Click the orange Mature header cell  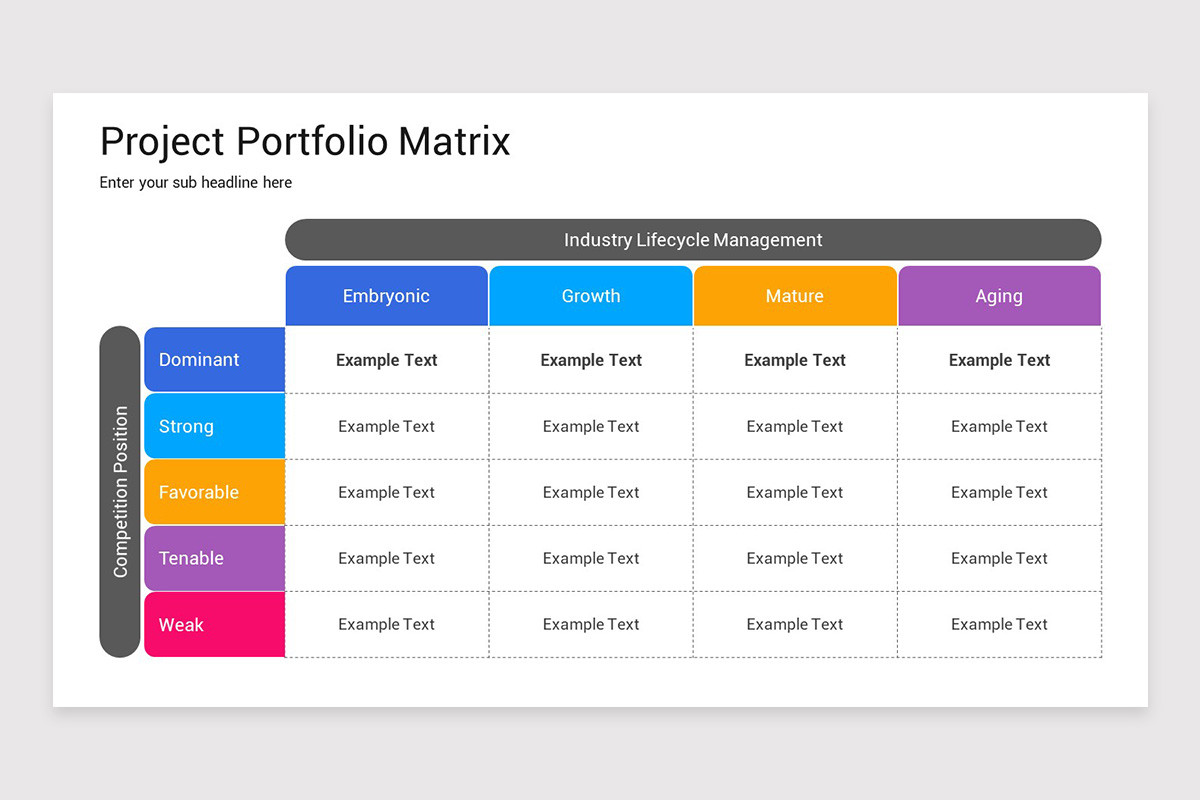(795, 296)
